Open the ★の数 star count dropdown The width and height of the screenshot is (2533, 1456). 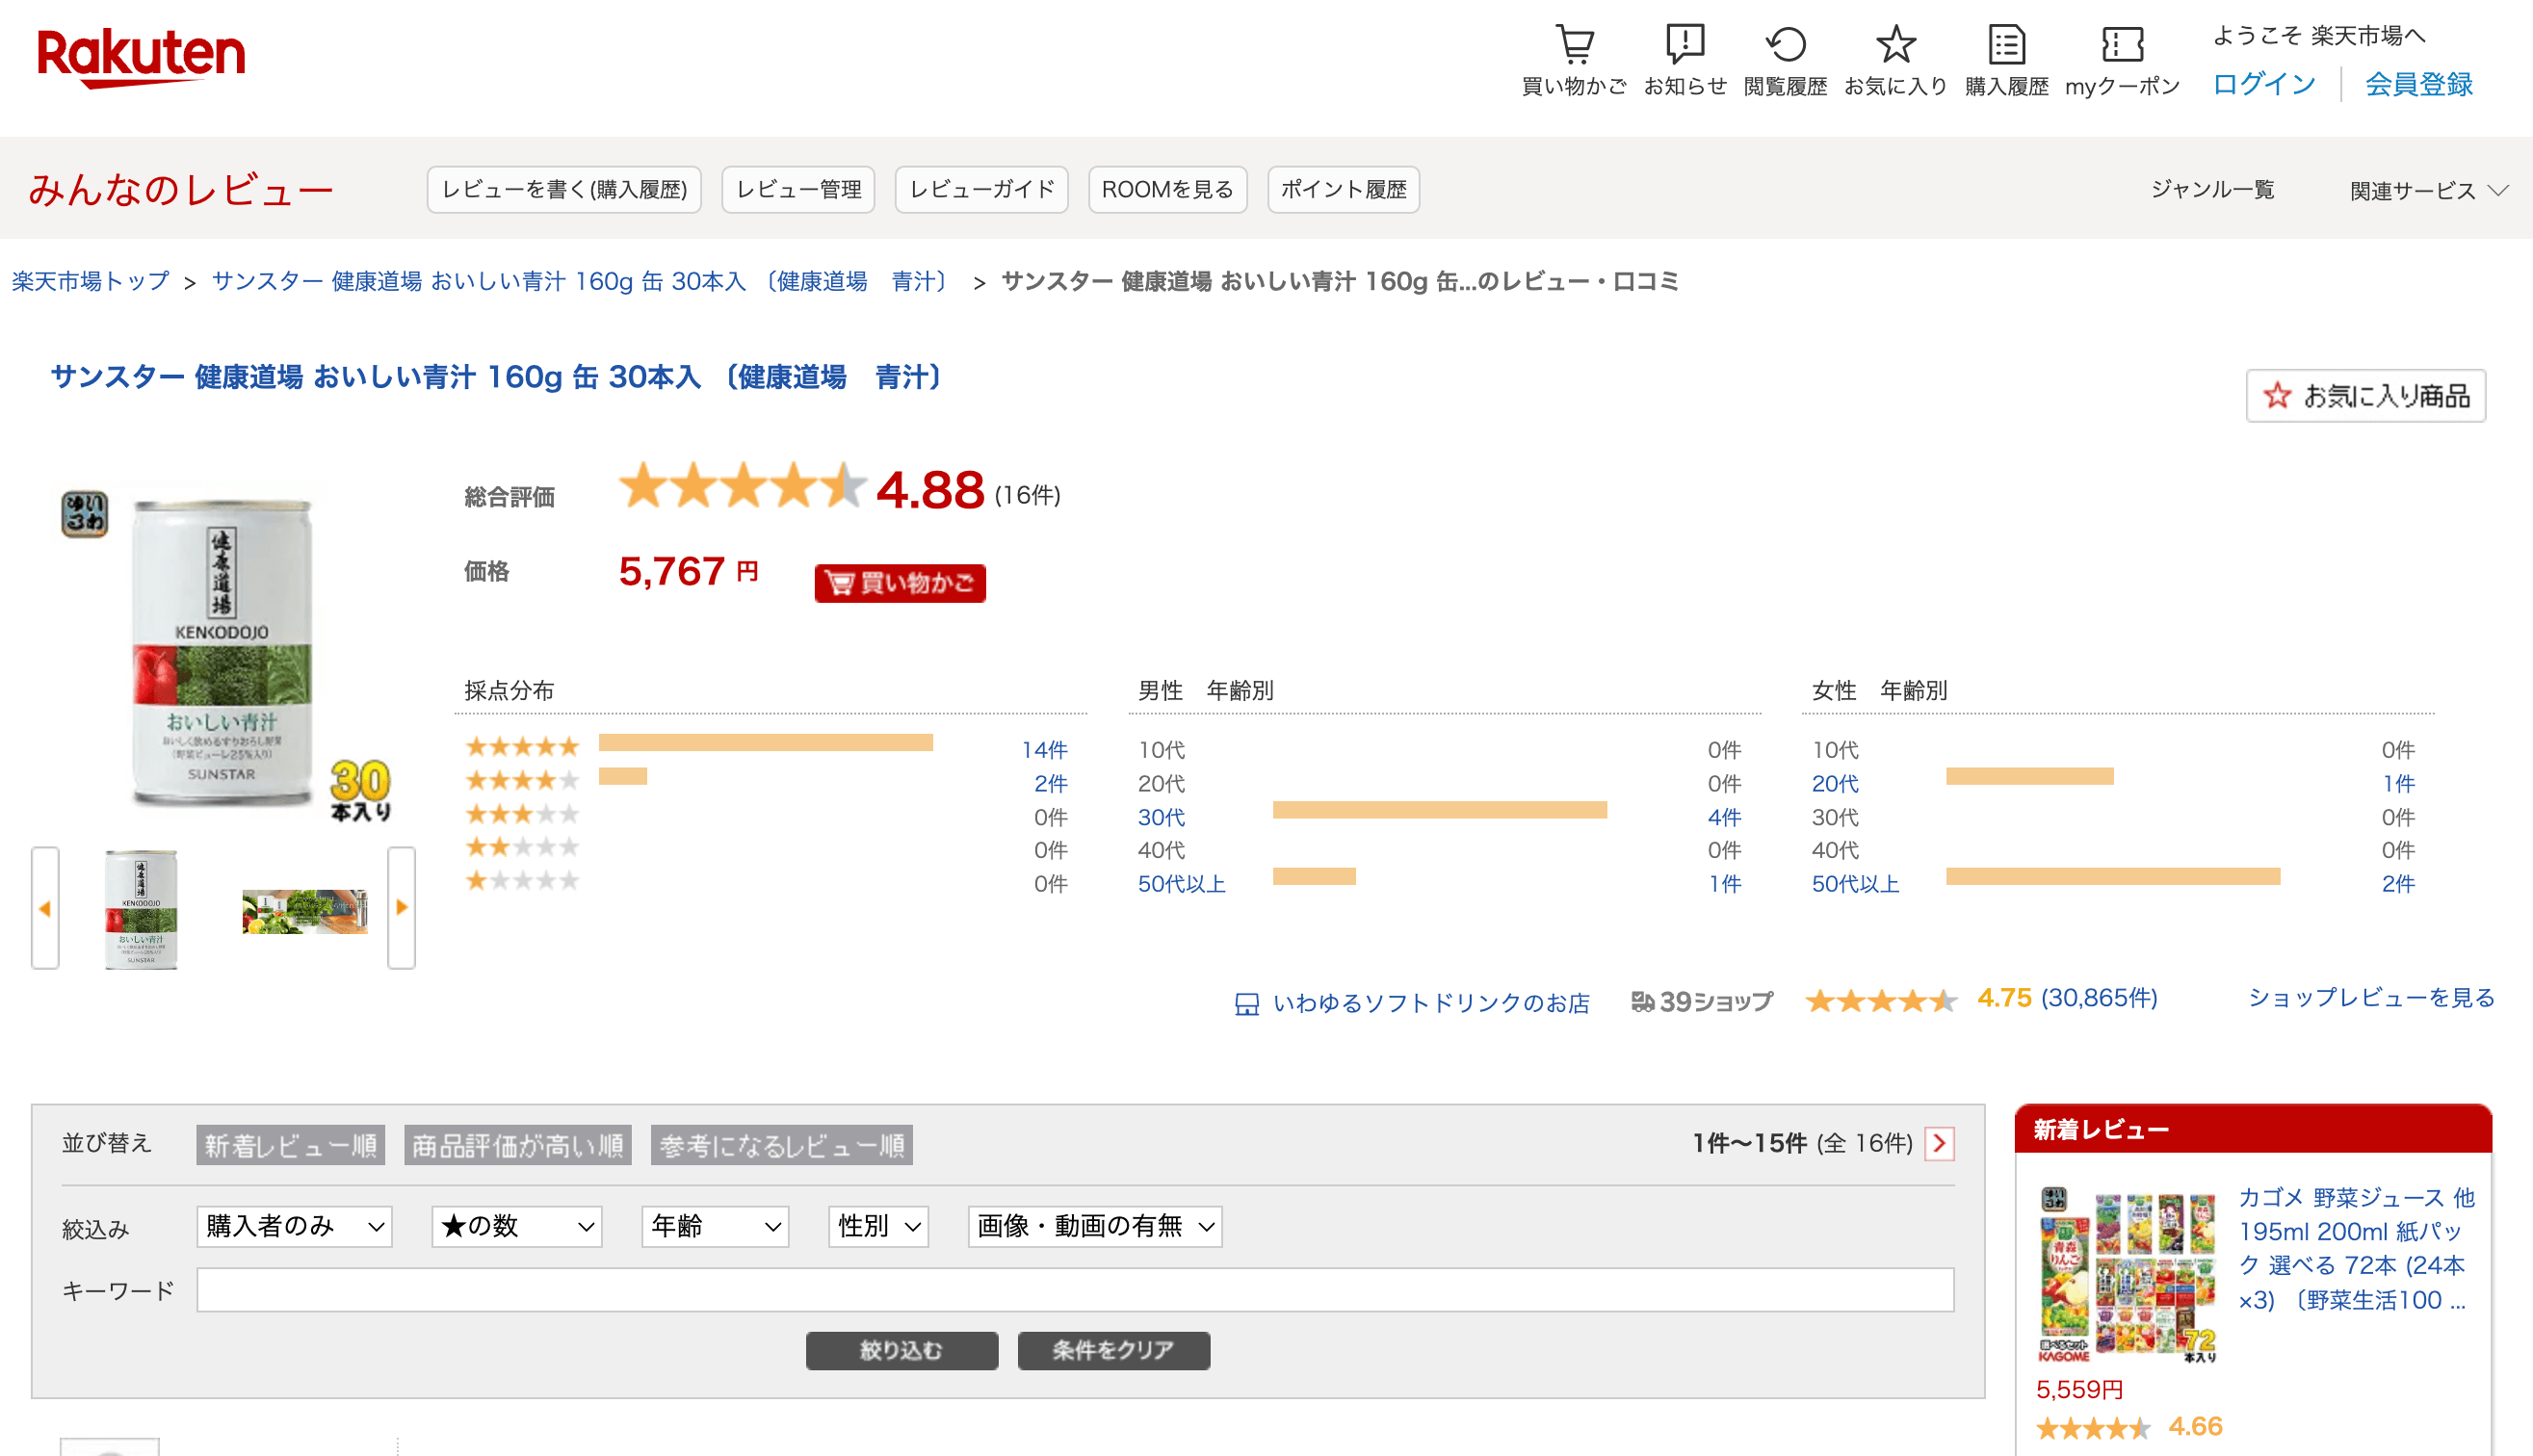tap(516, 1226)
